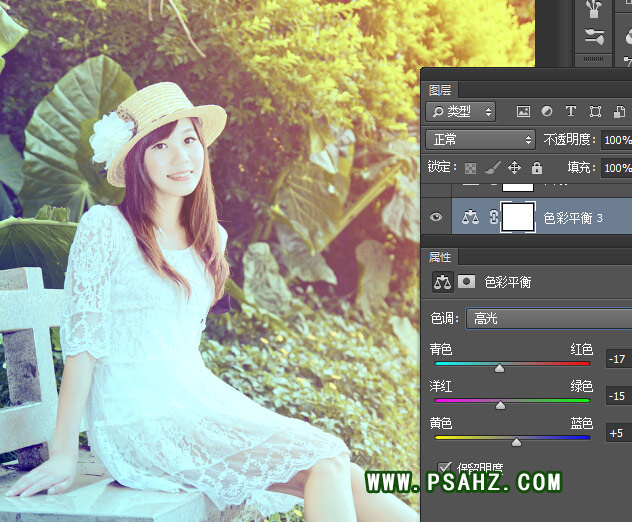The width and height of the screenshot is (632, 522).
Task: Click the cyan-red slider handle
Action: pos(499,368)
